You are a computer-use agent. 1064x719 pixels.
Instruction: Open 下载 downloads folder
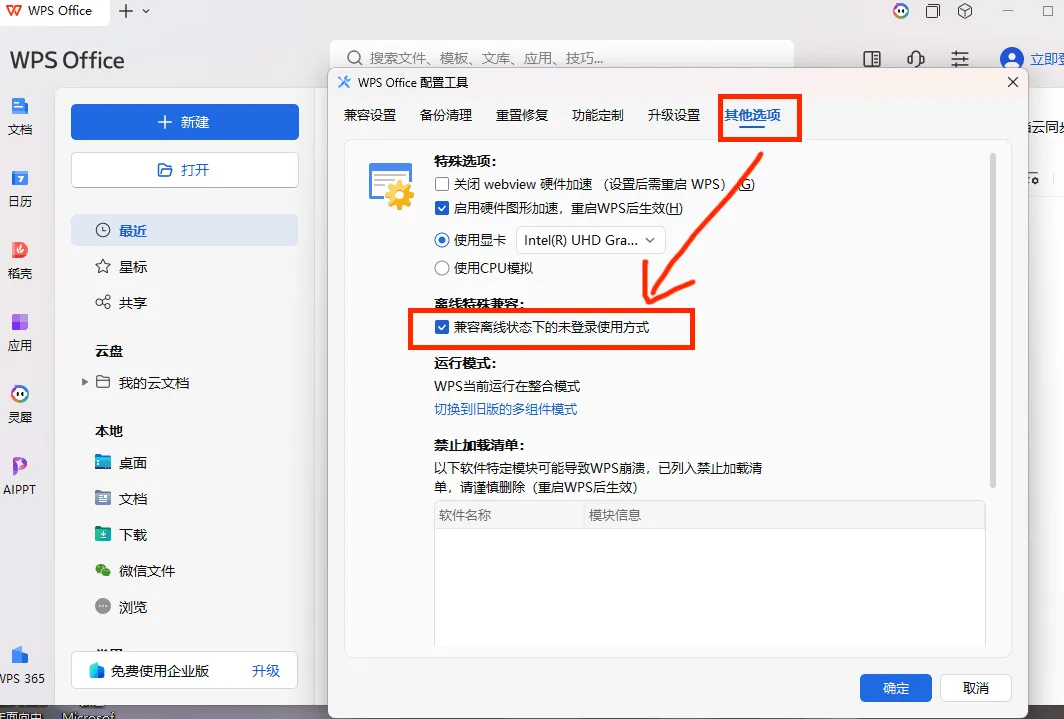click(x=185, y=535)
